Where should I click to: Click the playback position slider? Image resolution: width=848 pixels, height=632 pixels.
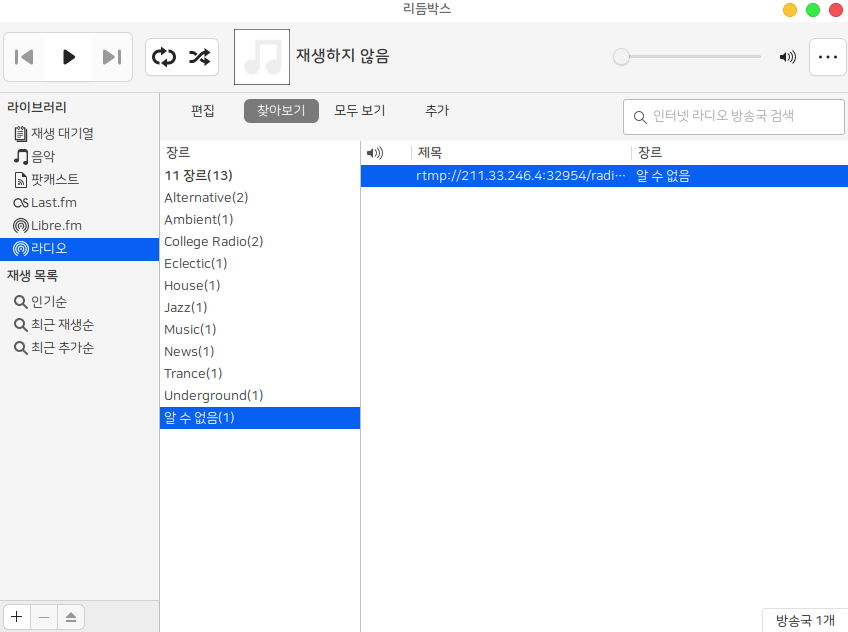(x=688, y=57)
